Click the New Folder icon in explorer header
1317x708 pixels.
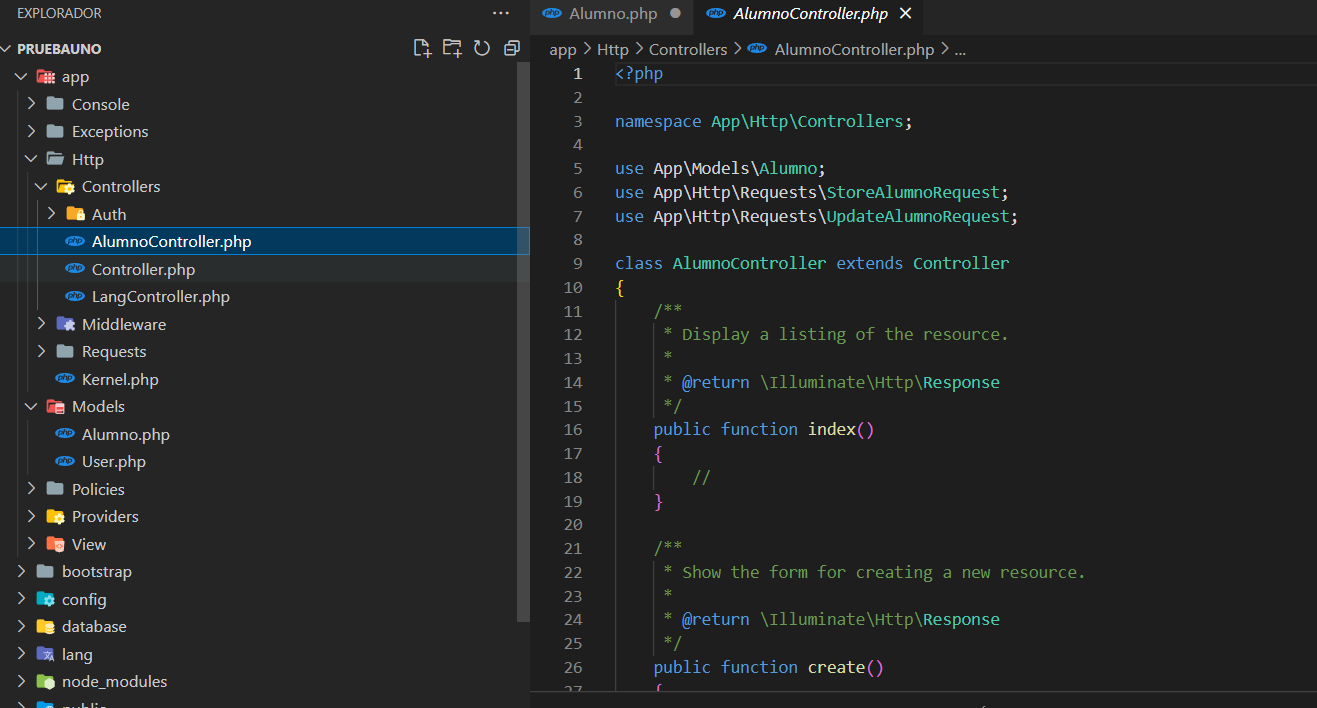click(x=452, y=48)
